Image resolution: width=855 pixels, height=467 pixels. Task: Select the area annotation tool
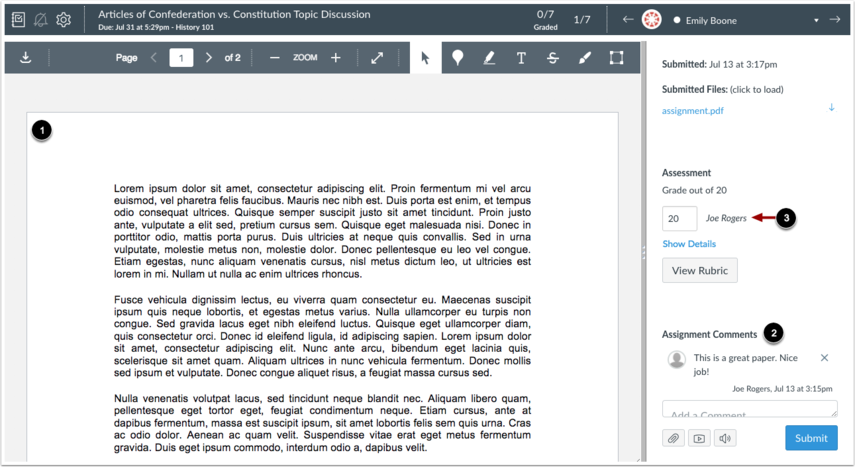click(616, 57)
